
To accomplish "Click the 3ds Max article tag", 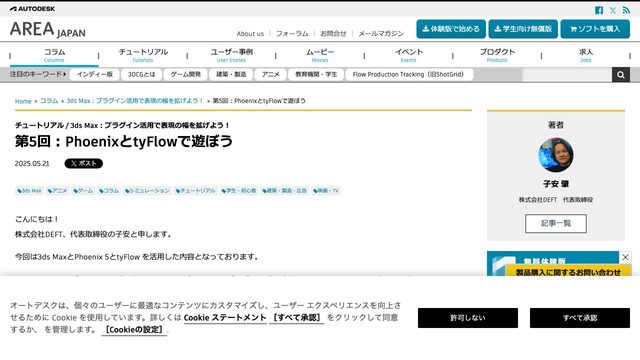I will [x=29, y=191].
